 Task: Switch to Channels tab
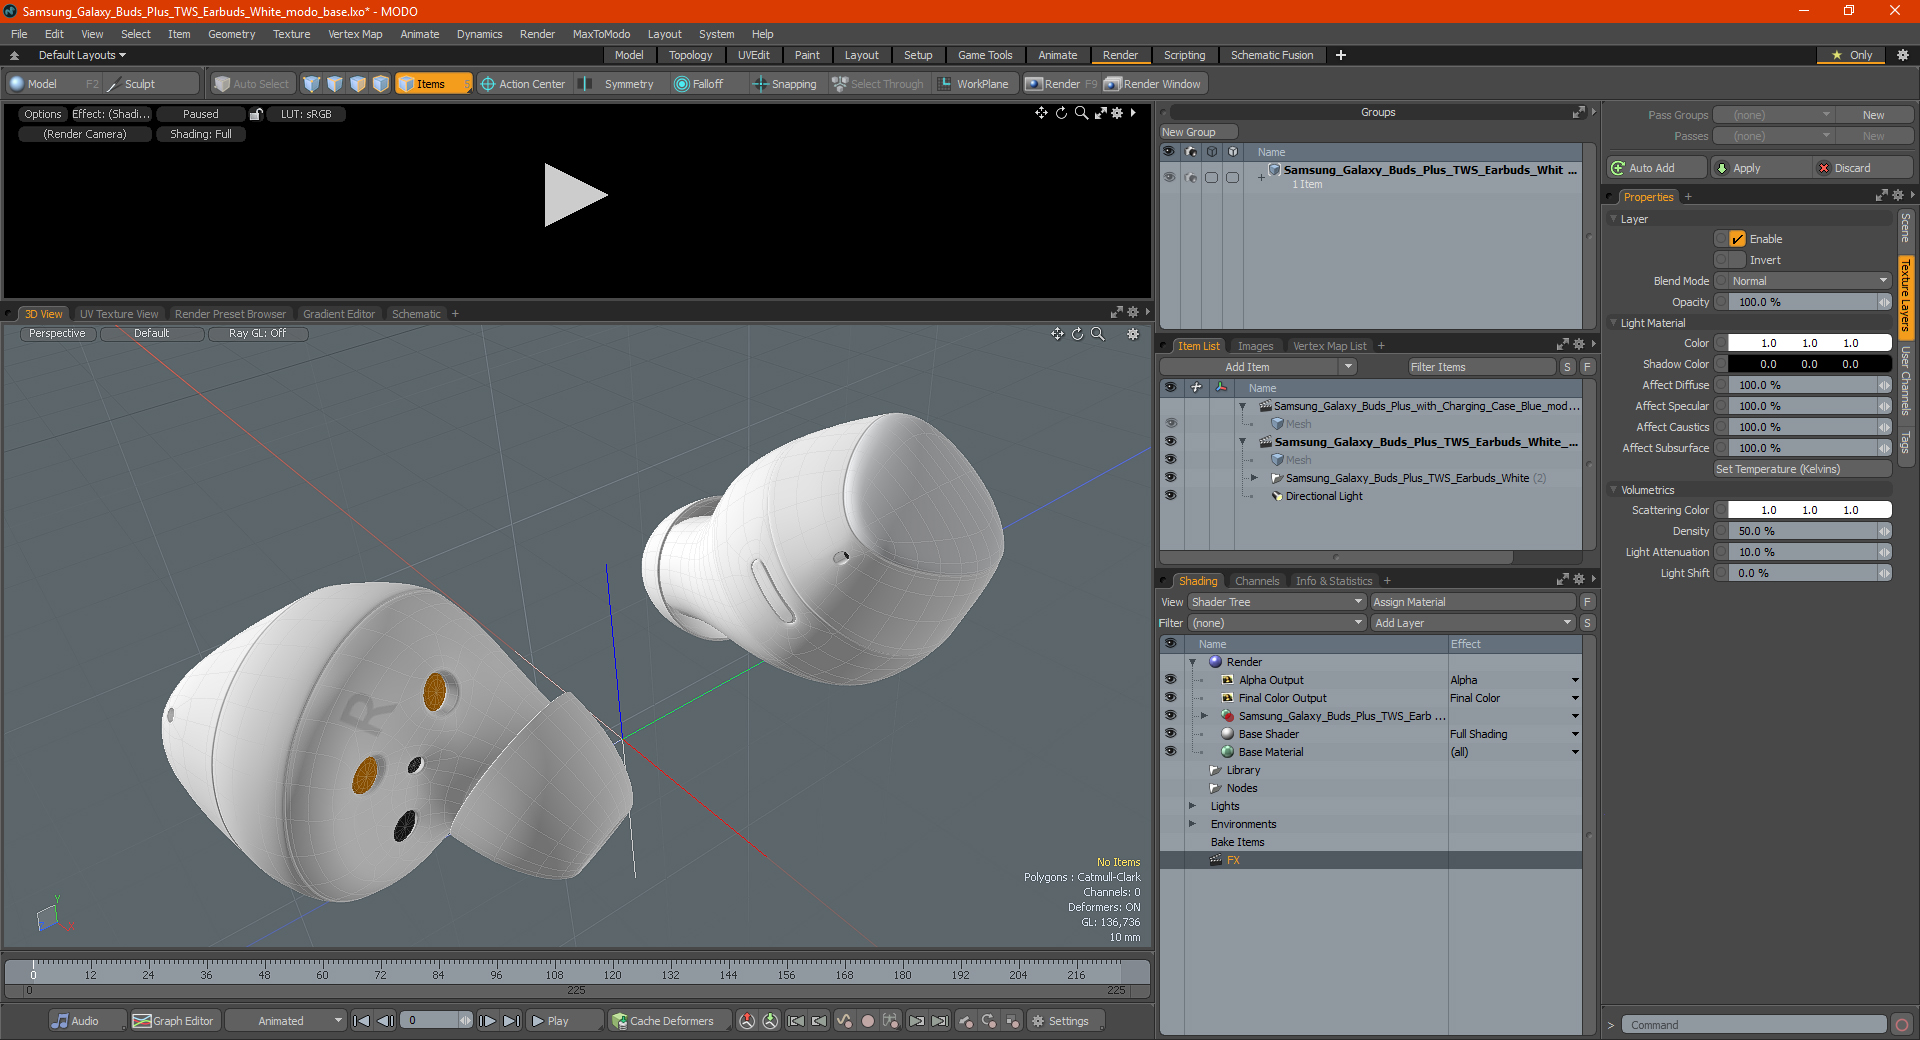click(x=1257, y=581)
